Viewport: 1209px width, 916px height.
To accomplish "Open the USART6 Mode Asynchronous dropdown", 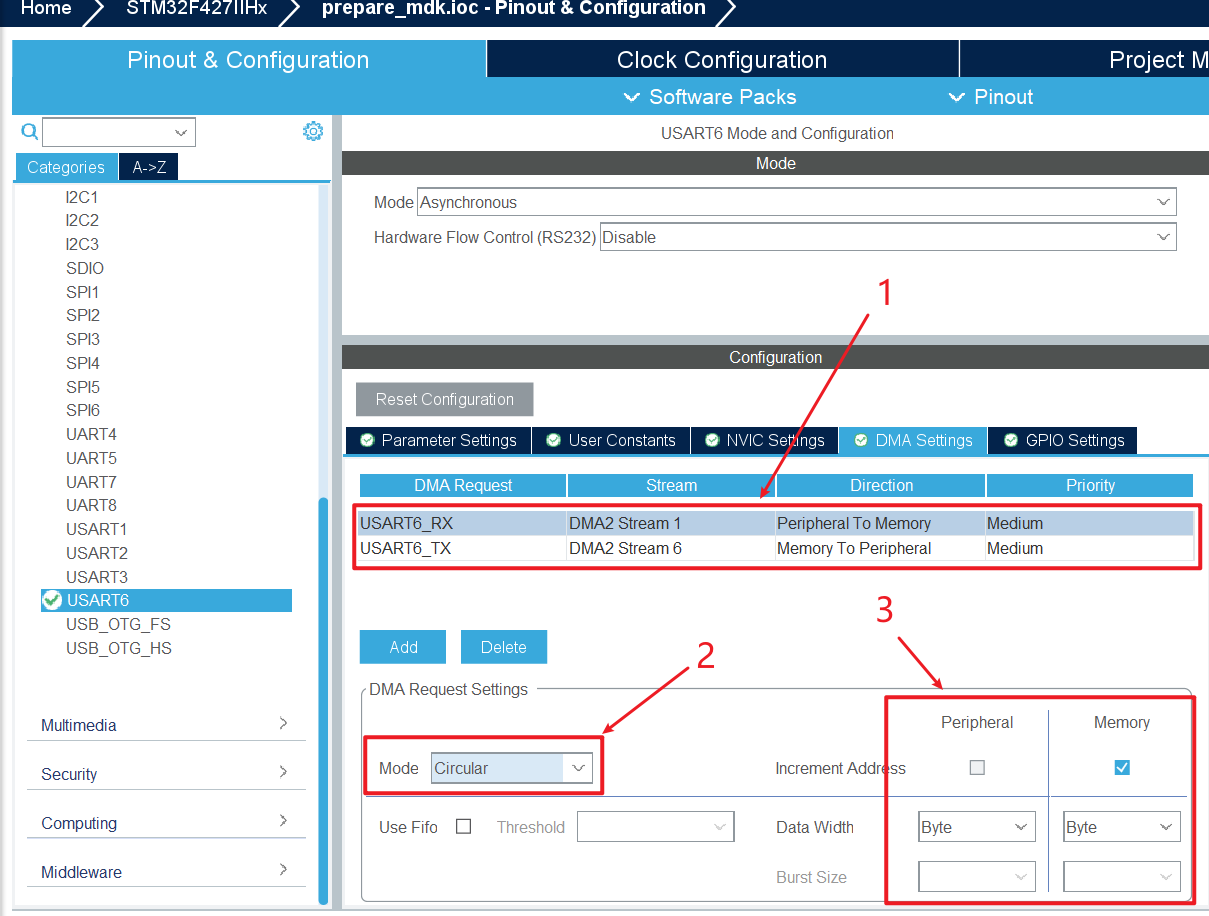I will 797,202.
